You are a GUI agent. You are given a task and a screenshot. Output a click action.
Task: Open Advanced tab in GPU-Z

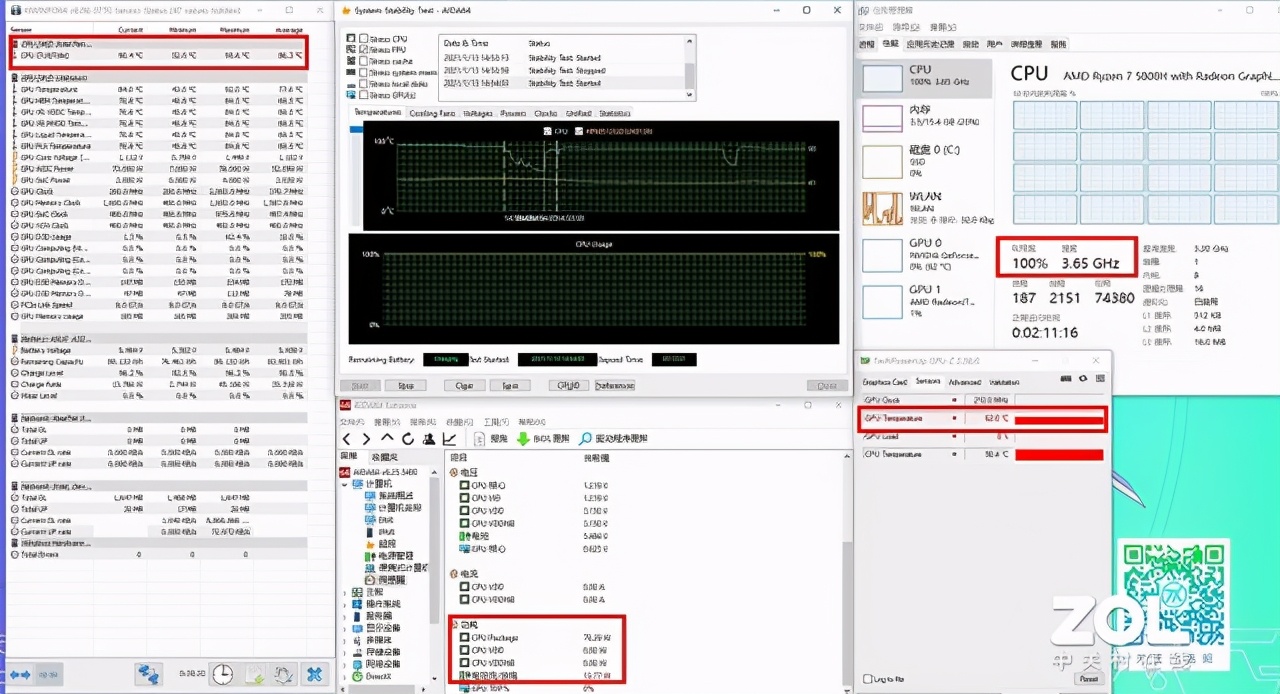point(965,382)
